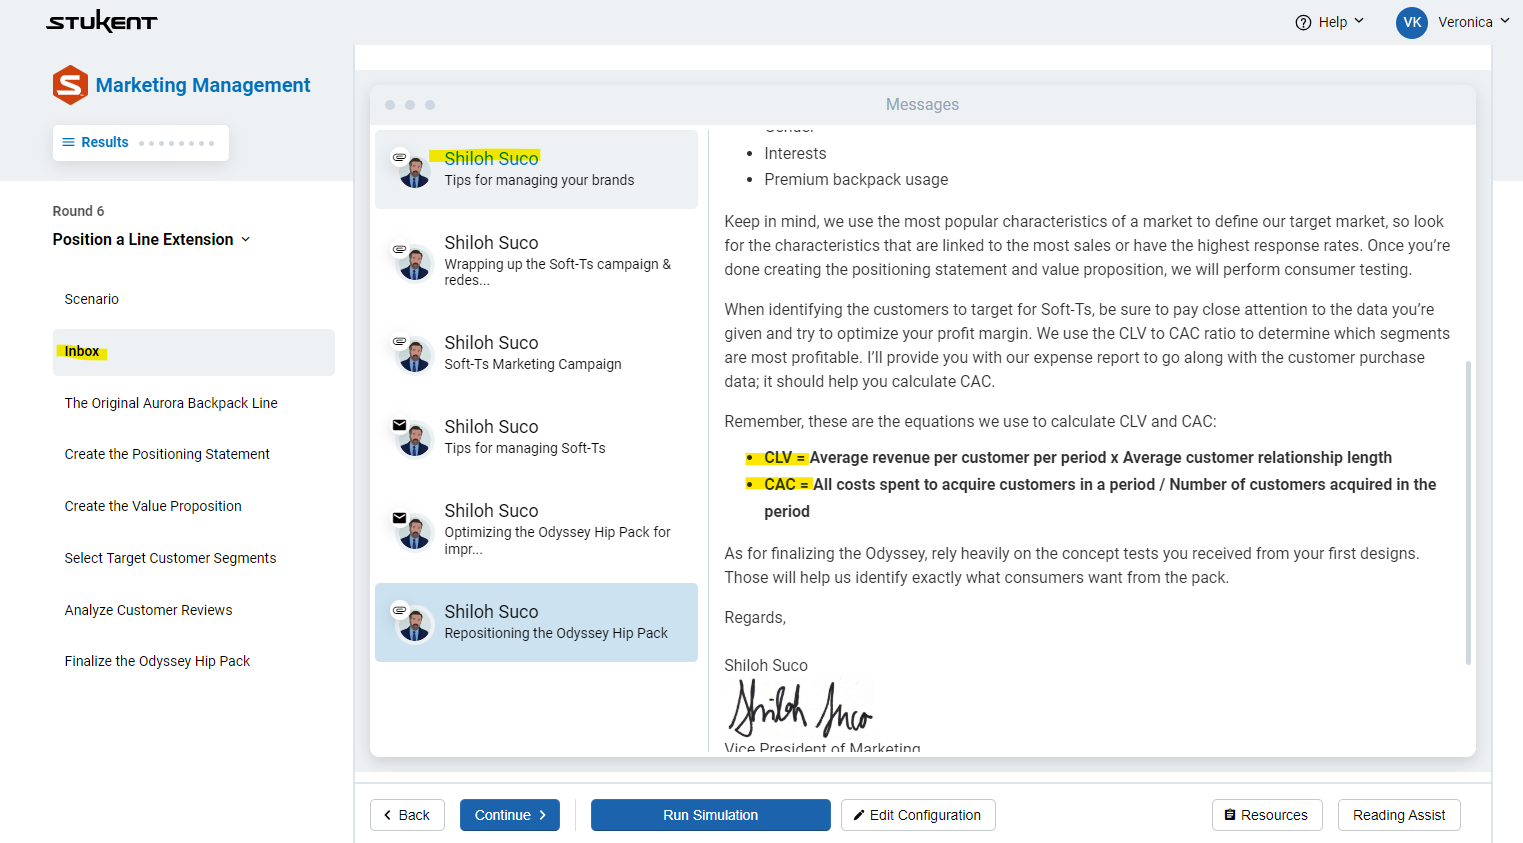Click avatar of Wrapping up Soft-Ts campaign message
Image resolution: width=1523 pixels, height=843 pixels.
(414, 264)
